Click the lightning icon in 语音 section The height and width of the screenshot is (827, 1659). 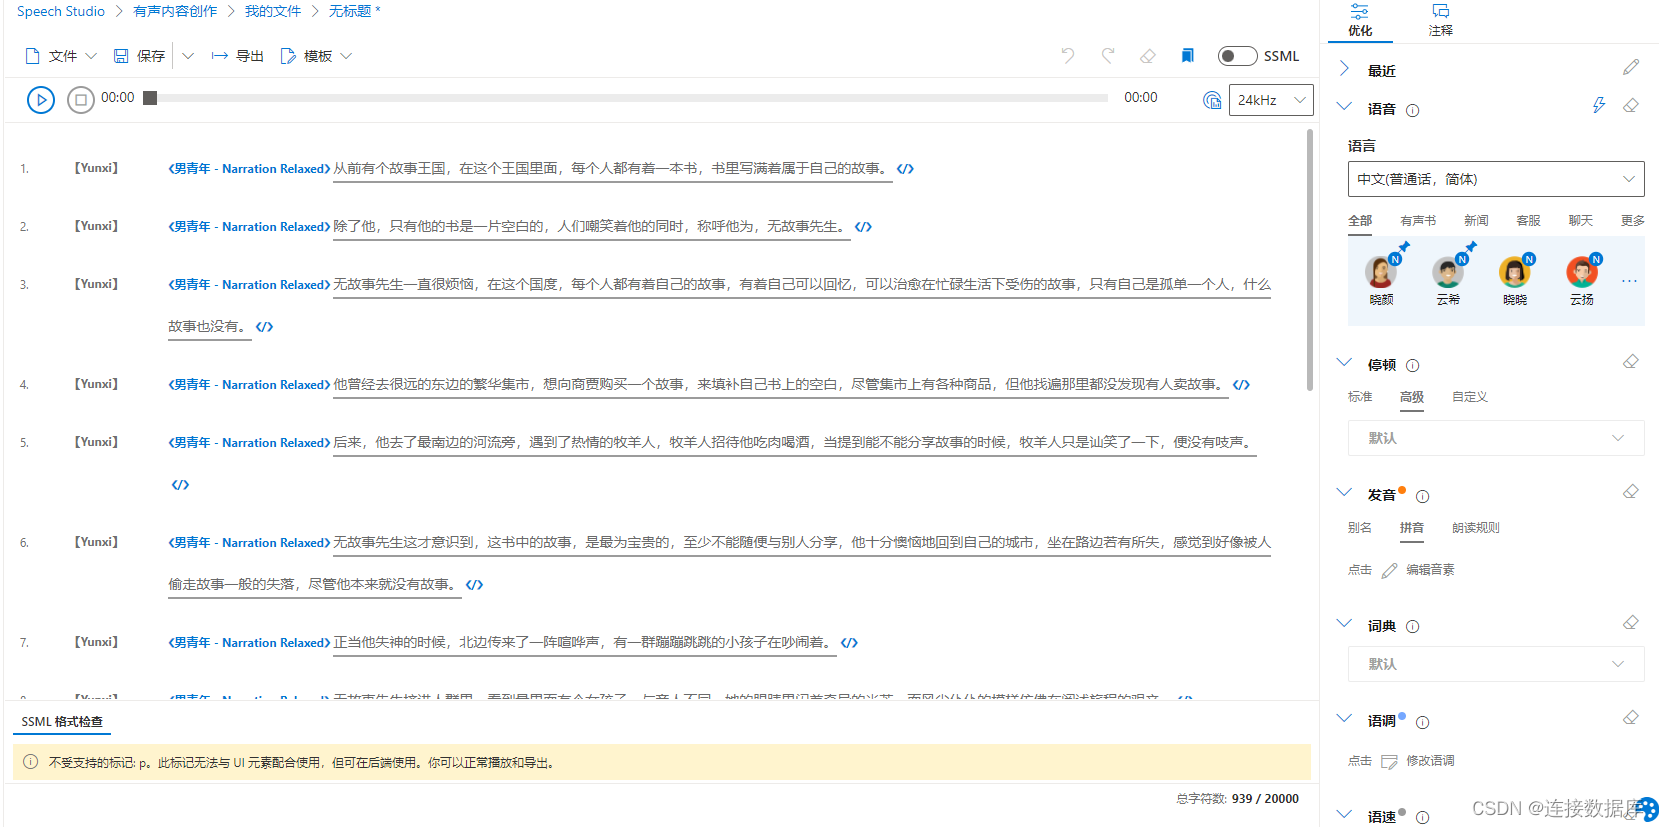1599,106
